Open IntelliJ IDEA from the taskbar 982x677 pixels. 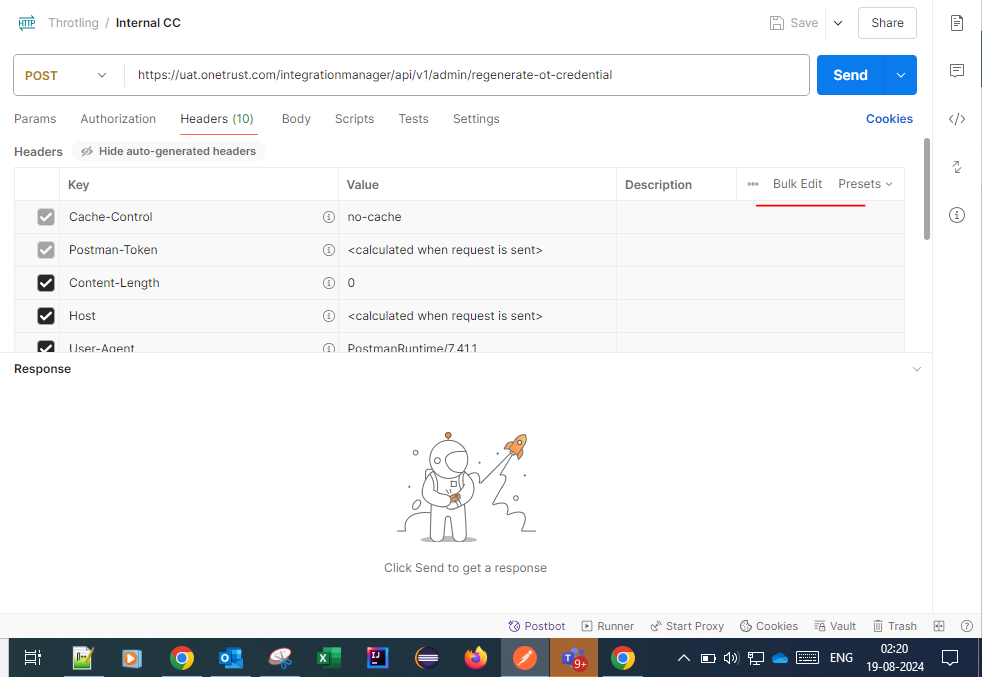377,658
